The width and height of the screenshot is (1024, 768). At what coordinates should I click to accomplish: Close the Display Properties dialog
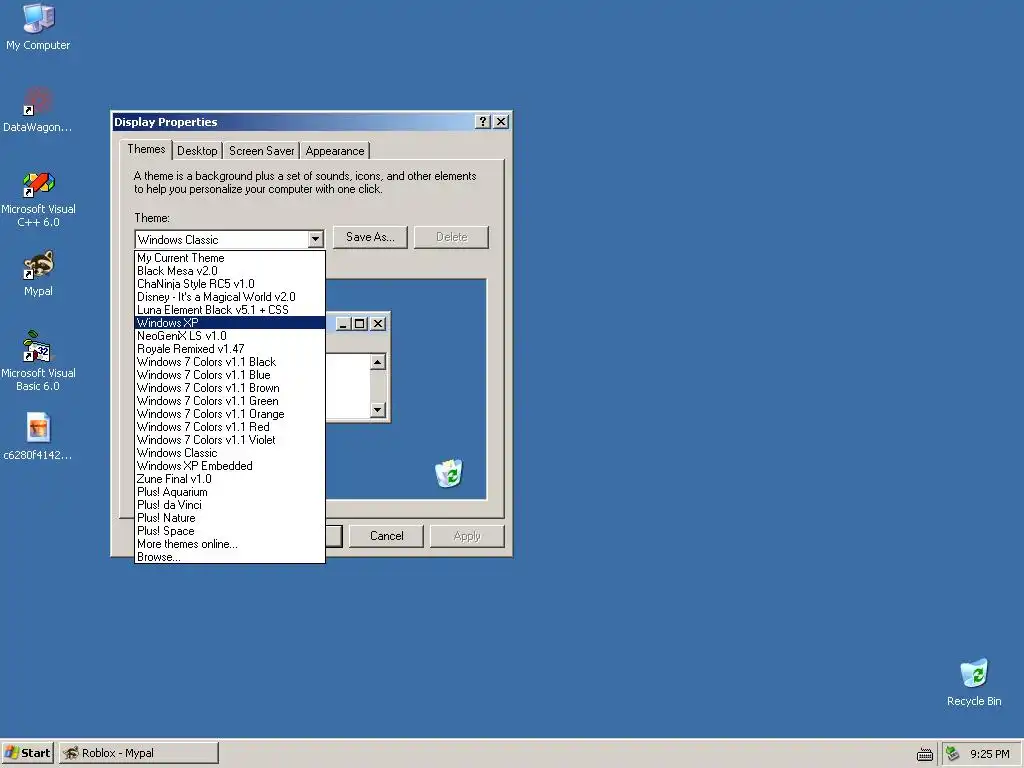(x=501, y=121)
